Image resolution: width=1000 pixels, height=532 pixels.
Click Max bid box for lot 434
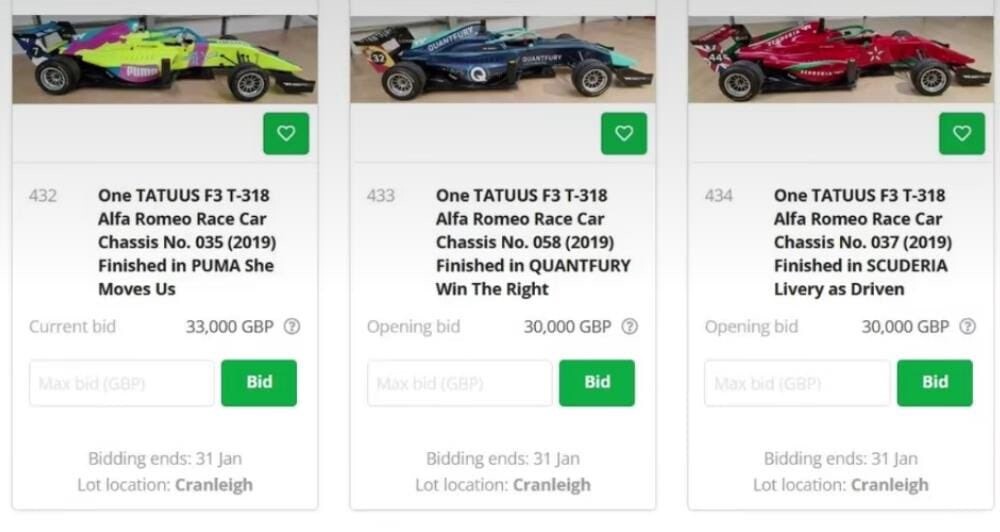(x=797, y=383)
